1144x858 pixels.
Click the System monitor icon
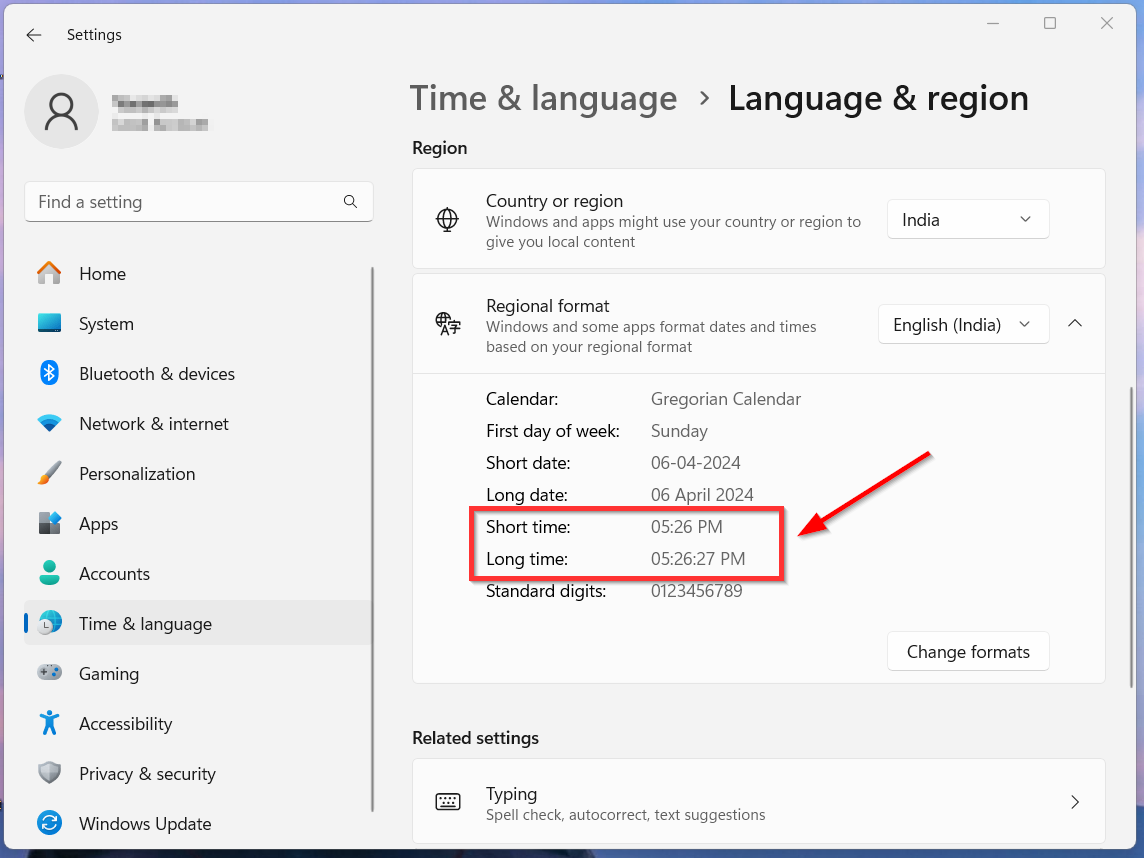pyautogui.click(x=50, y=323)
